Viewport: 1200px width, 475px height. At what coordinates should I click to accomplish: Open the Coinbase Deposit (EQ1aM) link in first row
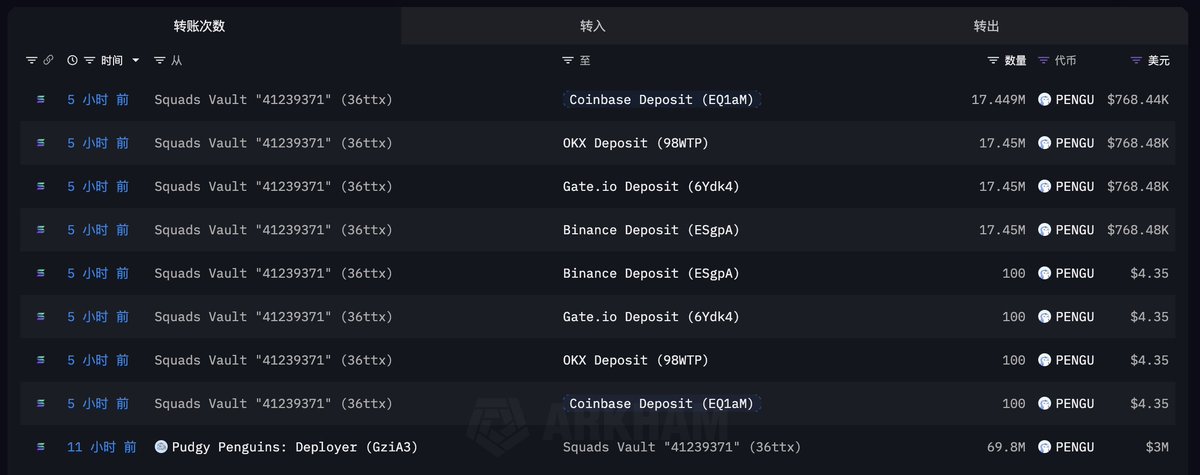661,99
